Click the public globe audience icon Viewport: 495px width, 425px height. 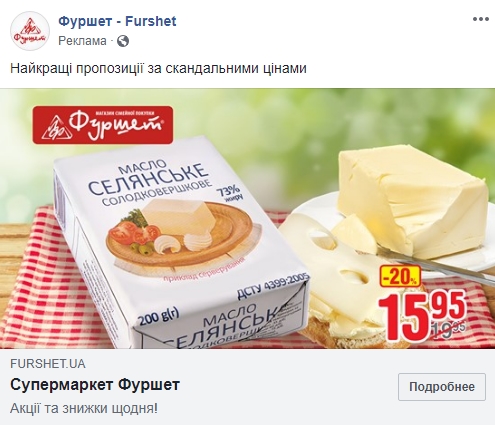123,41
